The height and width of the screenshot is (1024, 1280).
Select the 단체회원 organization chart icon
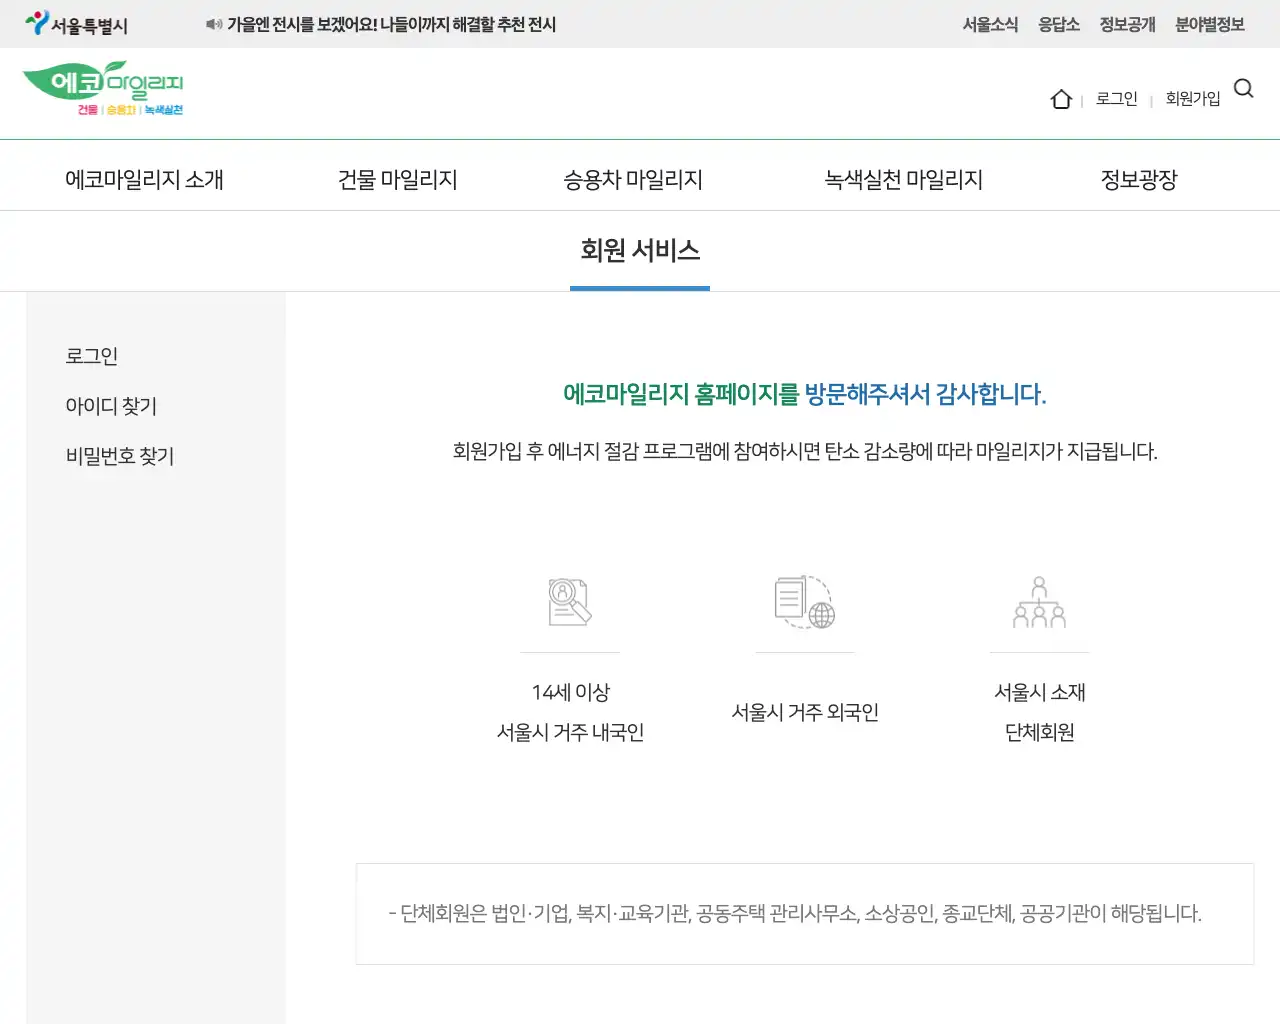[x=1039, y=602]
